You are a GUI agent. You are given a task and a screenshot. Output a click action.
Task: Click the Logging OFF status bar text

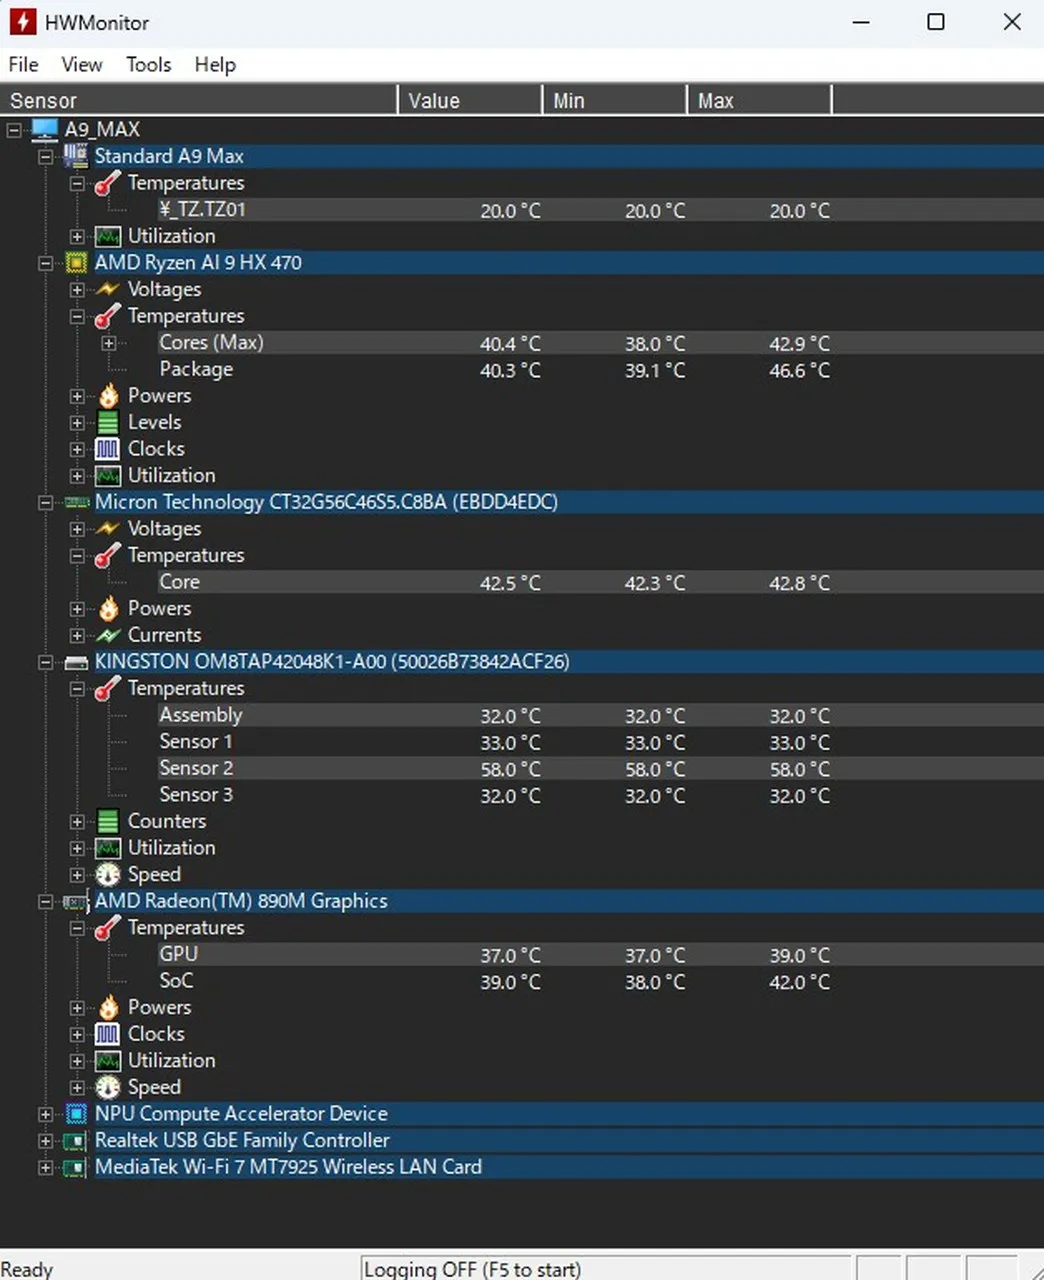[x=472, y=1269]
